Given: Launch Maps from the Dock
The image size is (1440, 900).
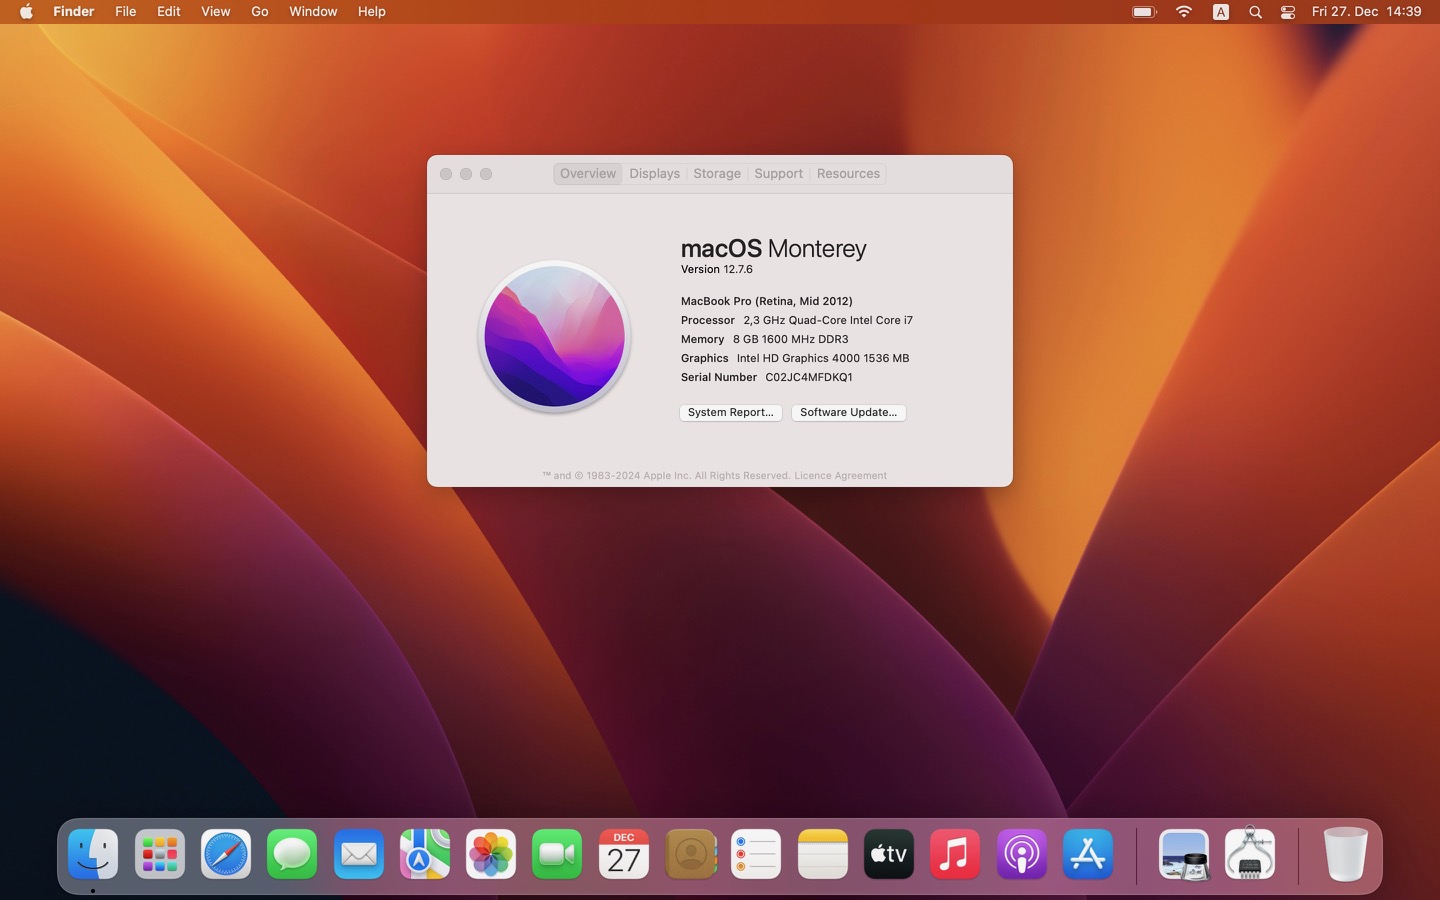Looking at the screenshot, I should click(425, 854).
